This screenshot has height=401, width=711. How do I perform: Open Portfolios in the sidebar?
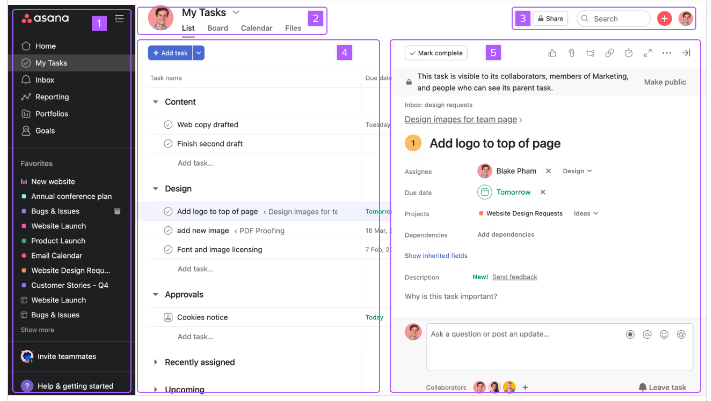click(45, 114)
